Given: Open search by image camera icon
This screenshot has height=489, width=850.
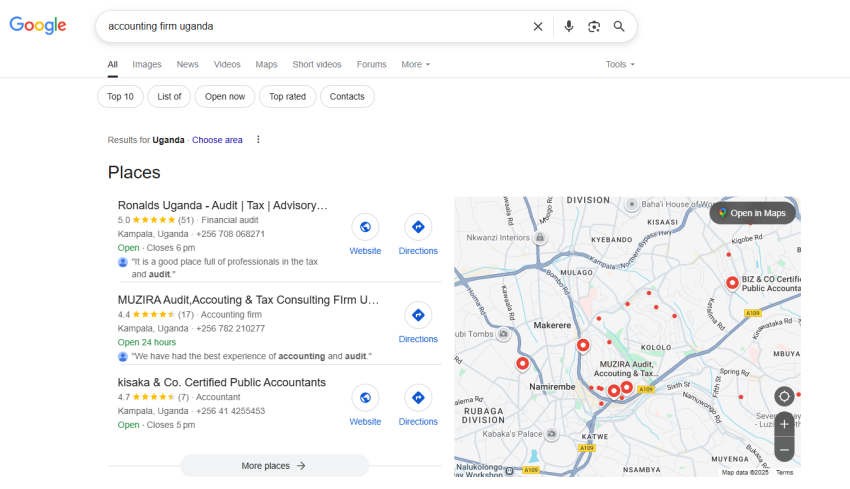Looking at the screenshot, I should (594, 27).
